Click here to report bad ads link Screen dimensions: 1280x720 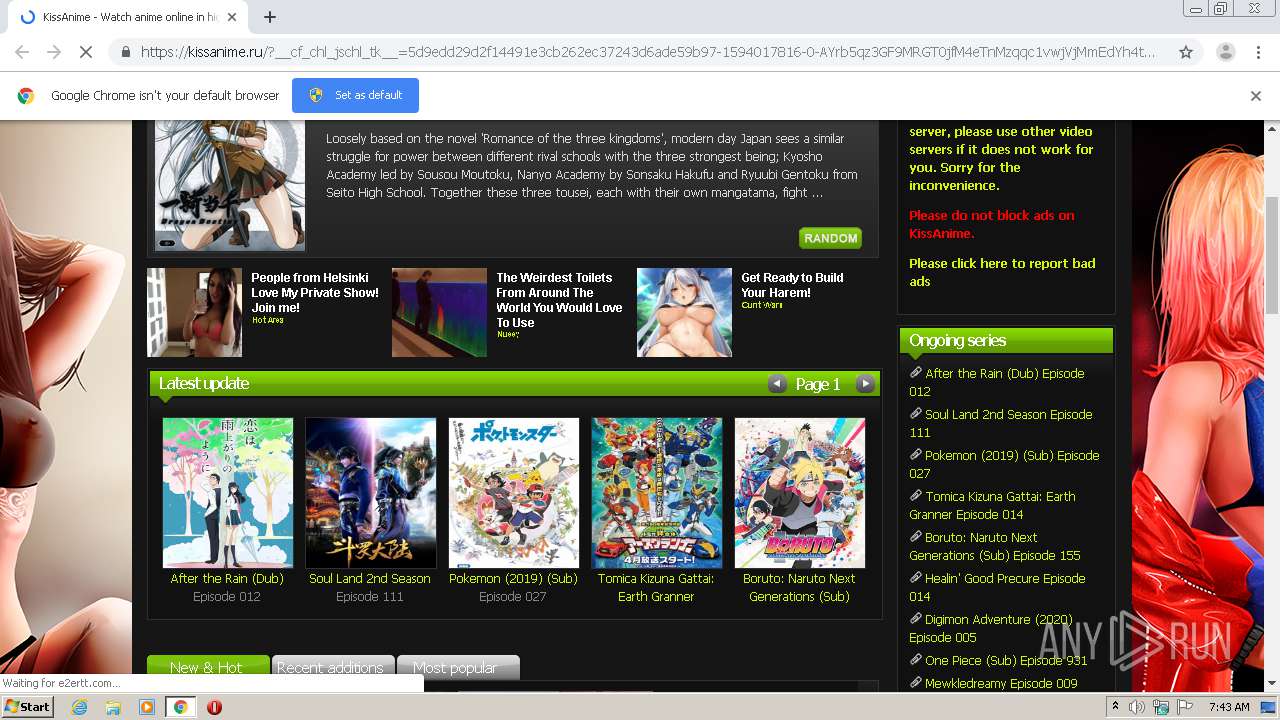pyautogui.click(x=1002, y=272)
